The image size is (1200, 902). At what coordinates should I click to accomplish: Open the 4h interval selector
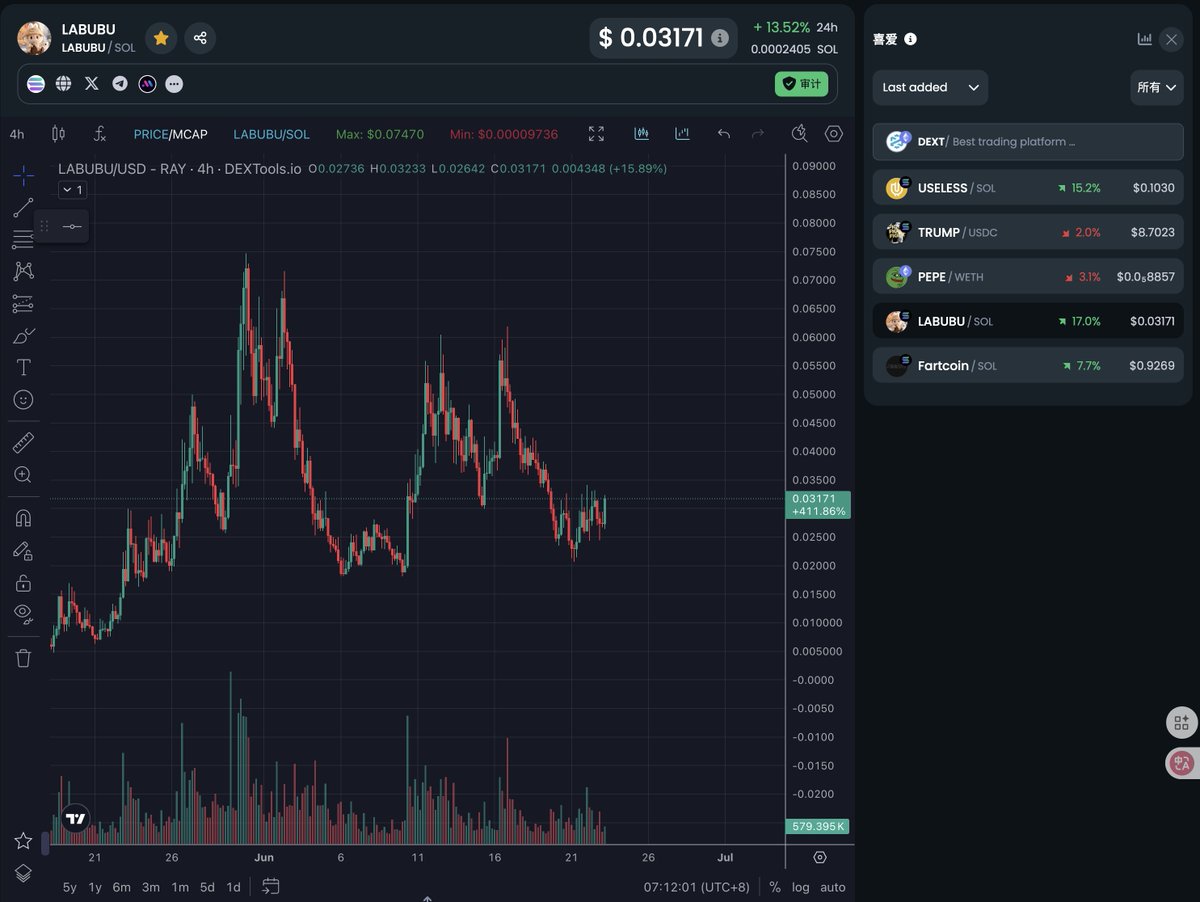[17, 134]
